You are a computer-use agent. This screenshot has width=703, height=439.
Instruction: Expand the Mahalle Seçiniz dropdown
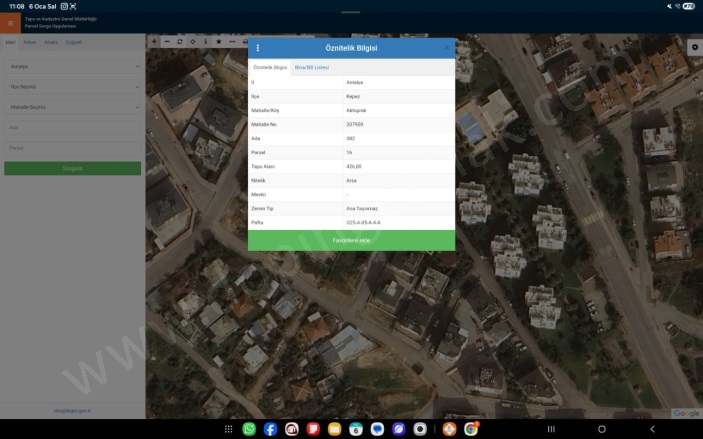pyautogui.click(x=72, y=107)
